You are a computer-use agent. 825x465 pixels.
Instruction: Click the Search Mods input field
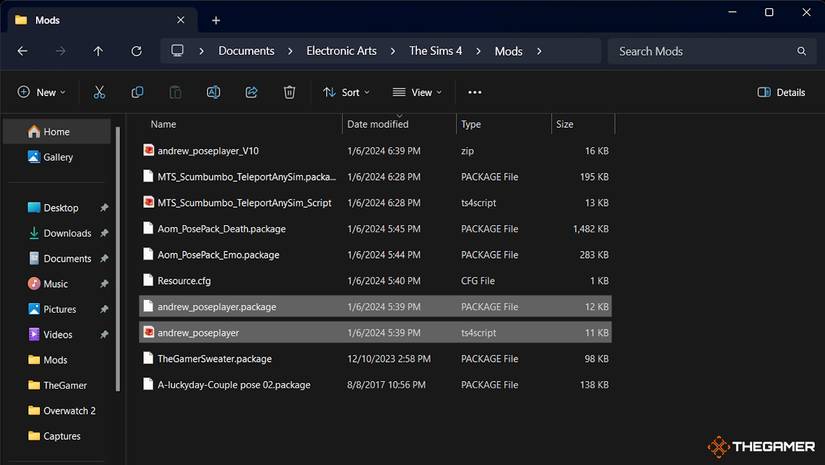[x=700, y=51]
